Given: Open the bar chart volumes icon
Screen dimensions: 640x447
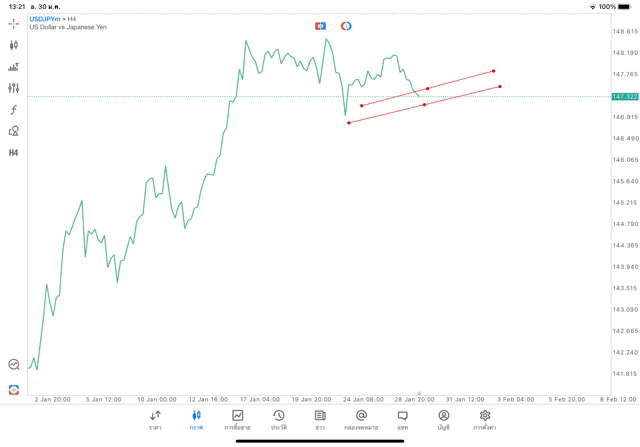Looking at the screenshot, I should (13, 67).
